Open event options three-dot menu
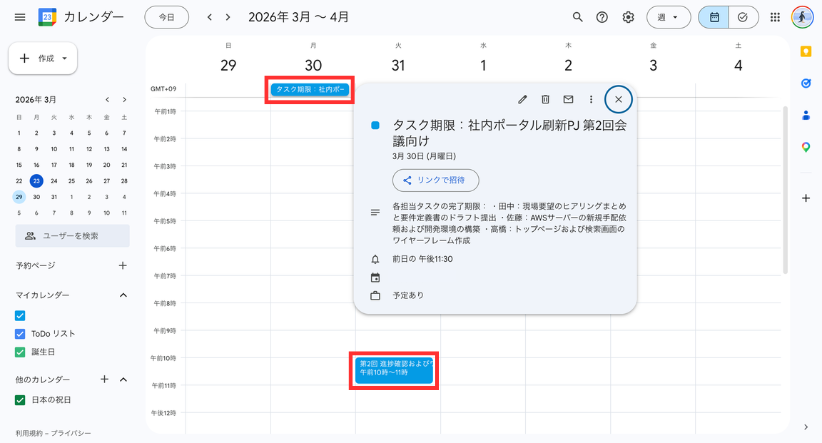The width and height of the screenshot is (822, 443). (x=591, y=99)
